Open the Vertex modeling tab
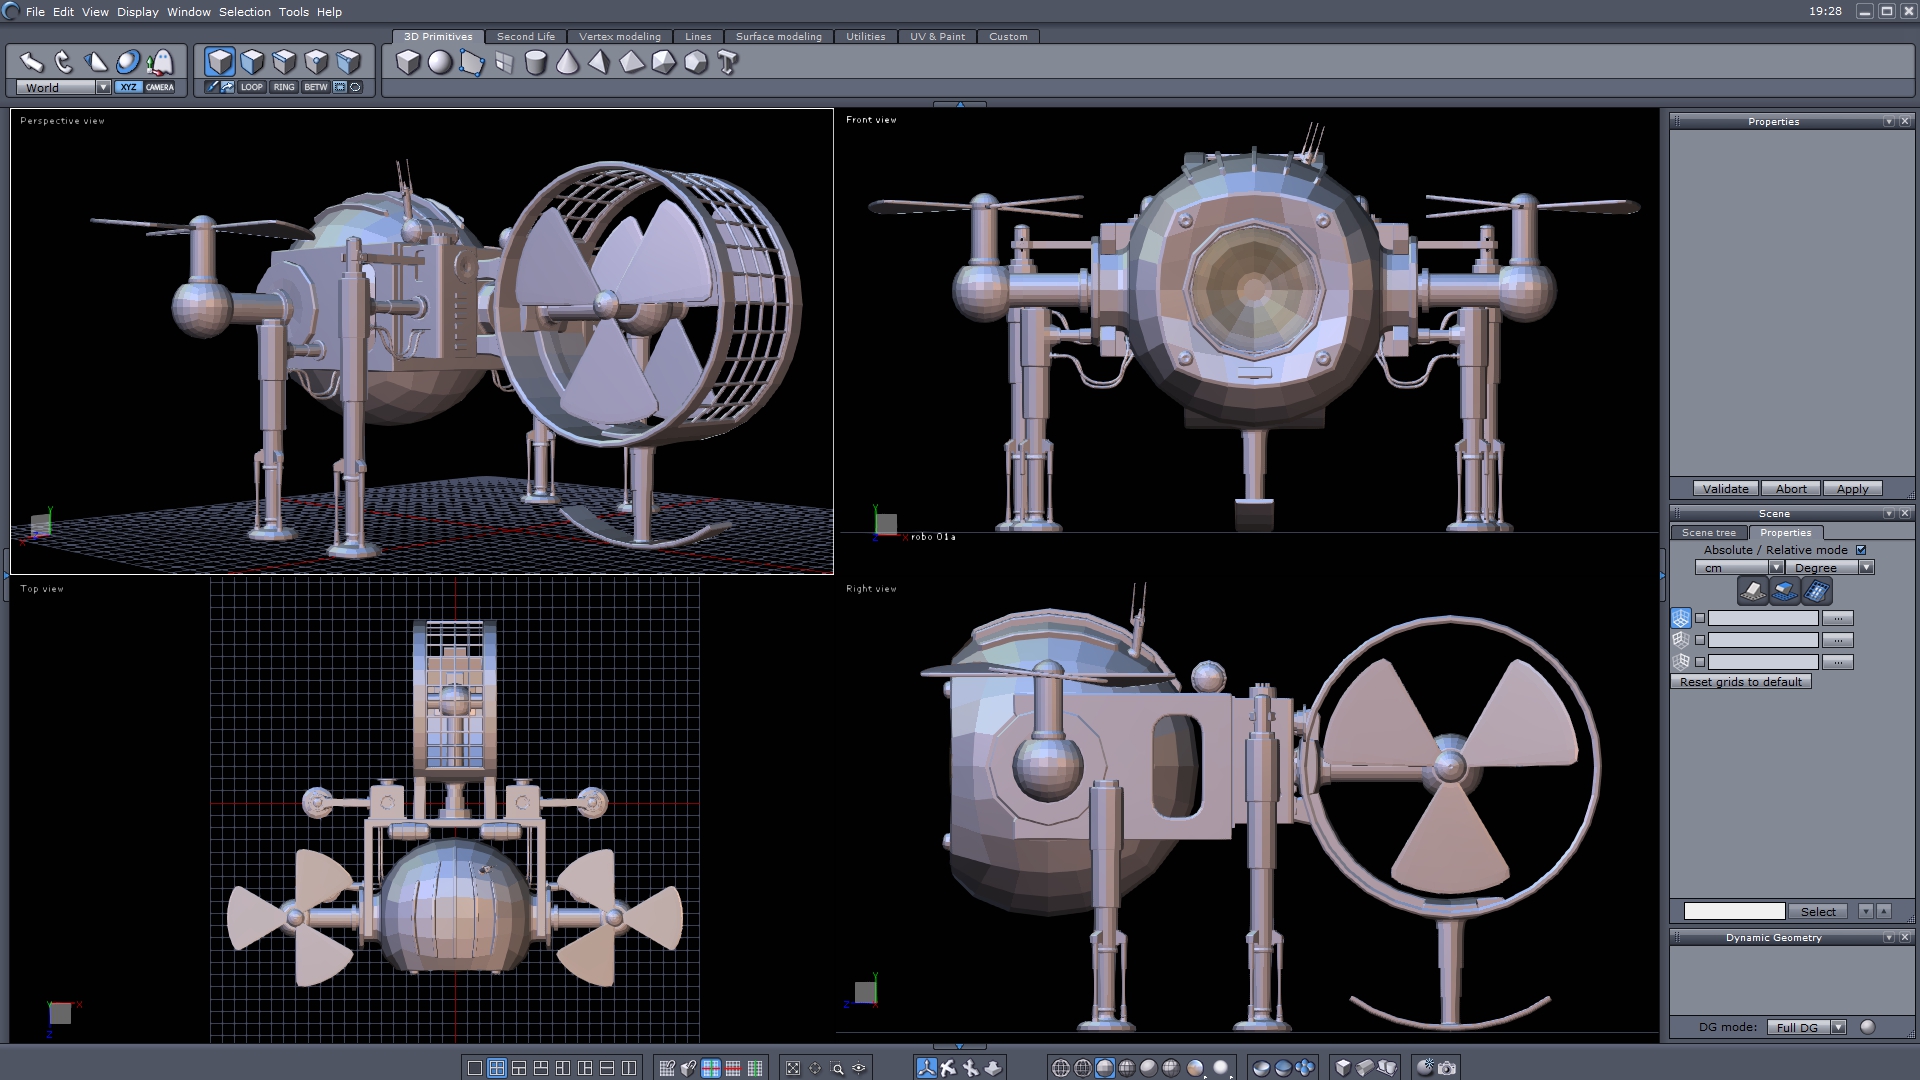Image resolution: width=1920 pixels, height=1080 pixels. click(x=619, y=36)
